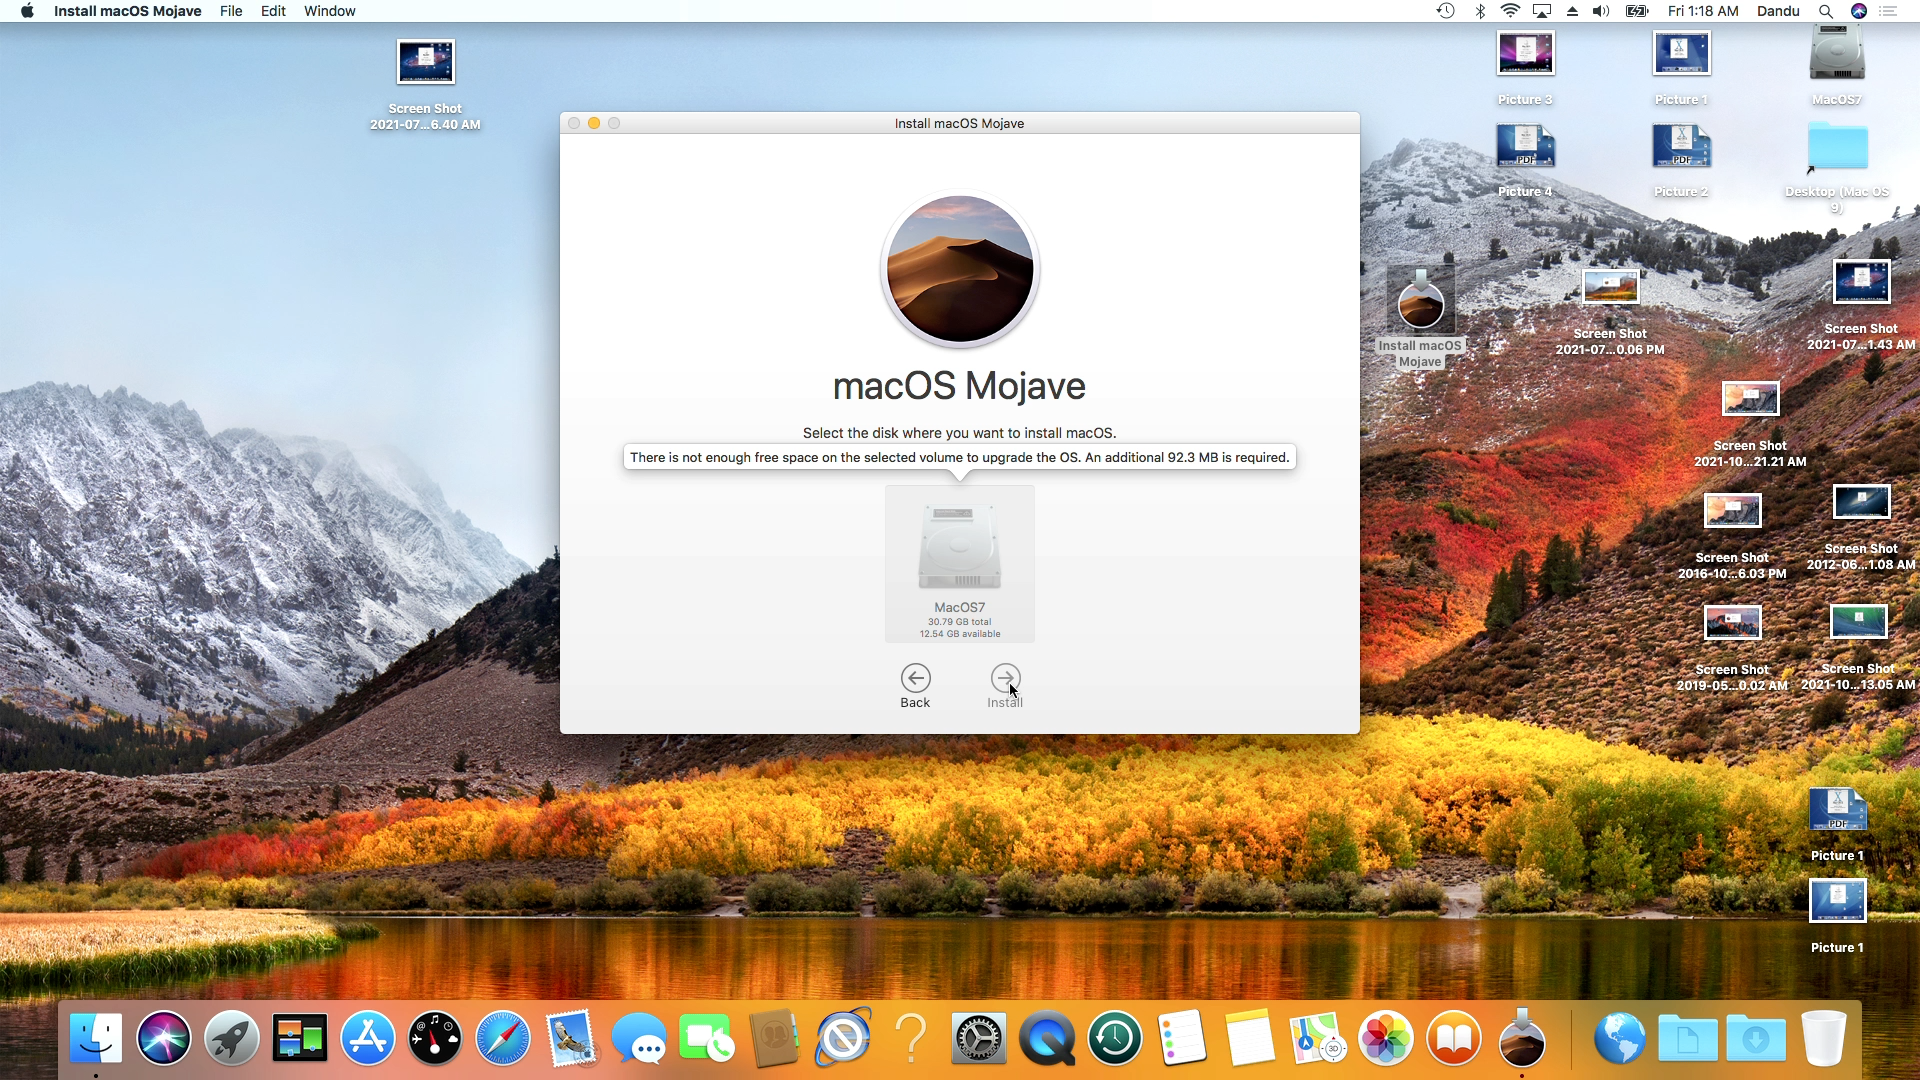Select Screen Shot 2021-07...1.43 AM file
The image size is (1920, 1080).
click(x=1862, y=282)
